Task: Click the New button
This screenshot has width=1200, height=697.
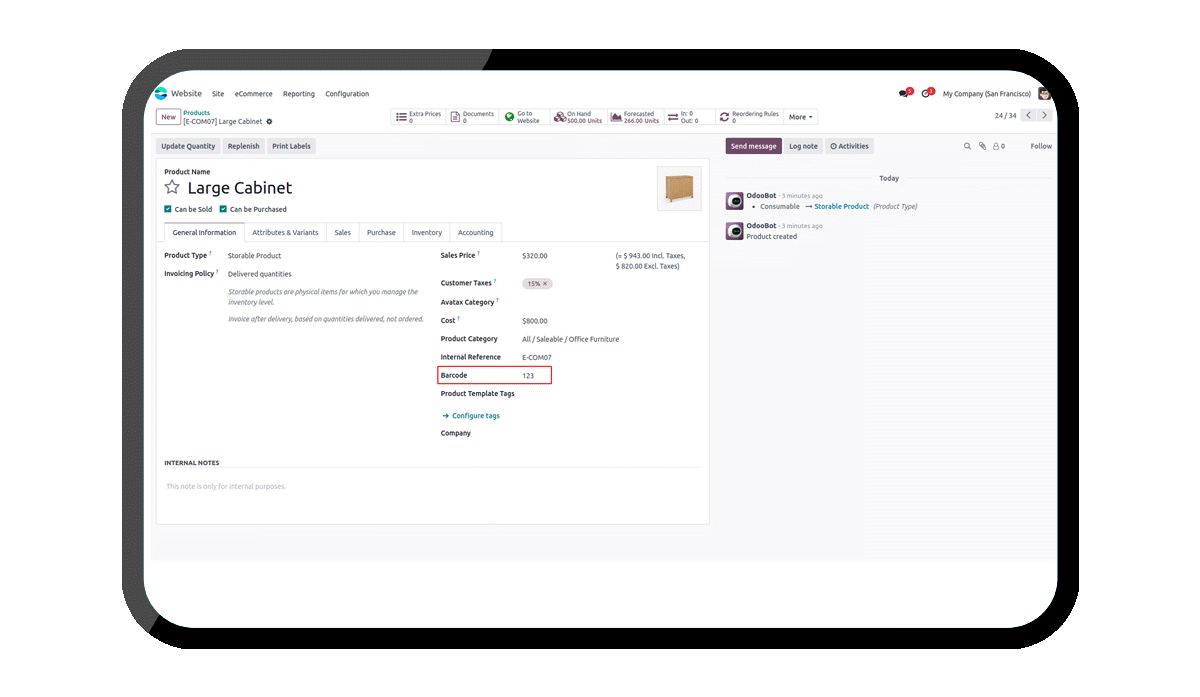Action: pyautogui.click(x=168, y=117)
